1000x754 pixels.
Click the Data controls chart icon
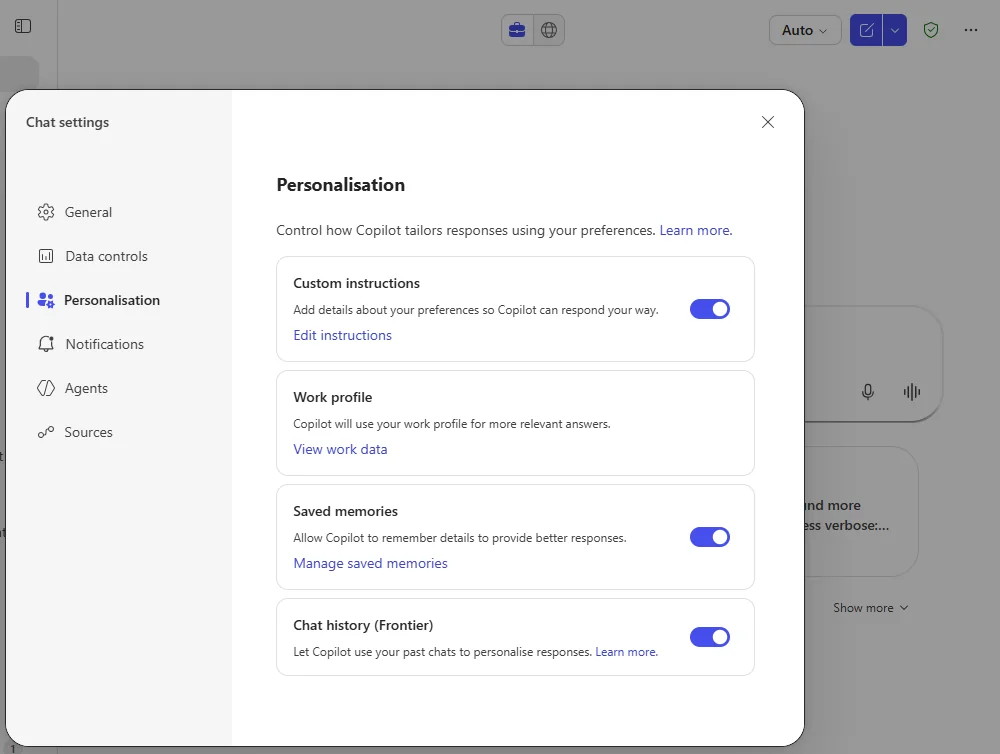tap(46, 256)
